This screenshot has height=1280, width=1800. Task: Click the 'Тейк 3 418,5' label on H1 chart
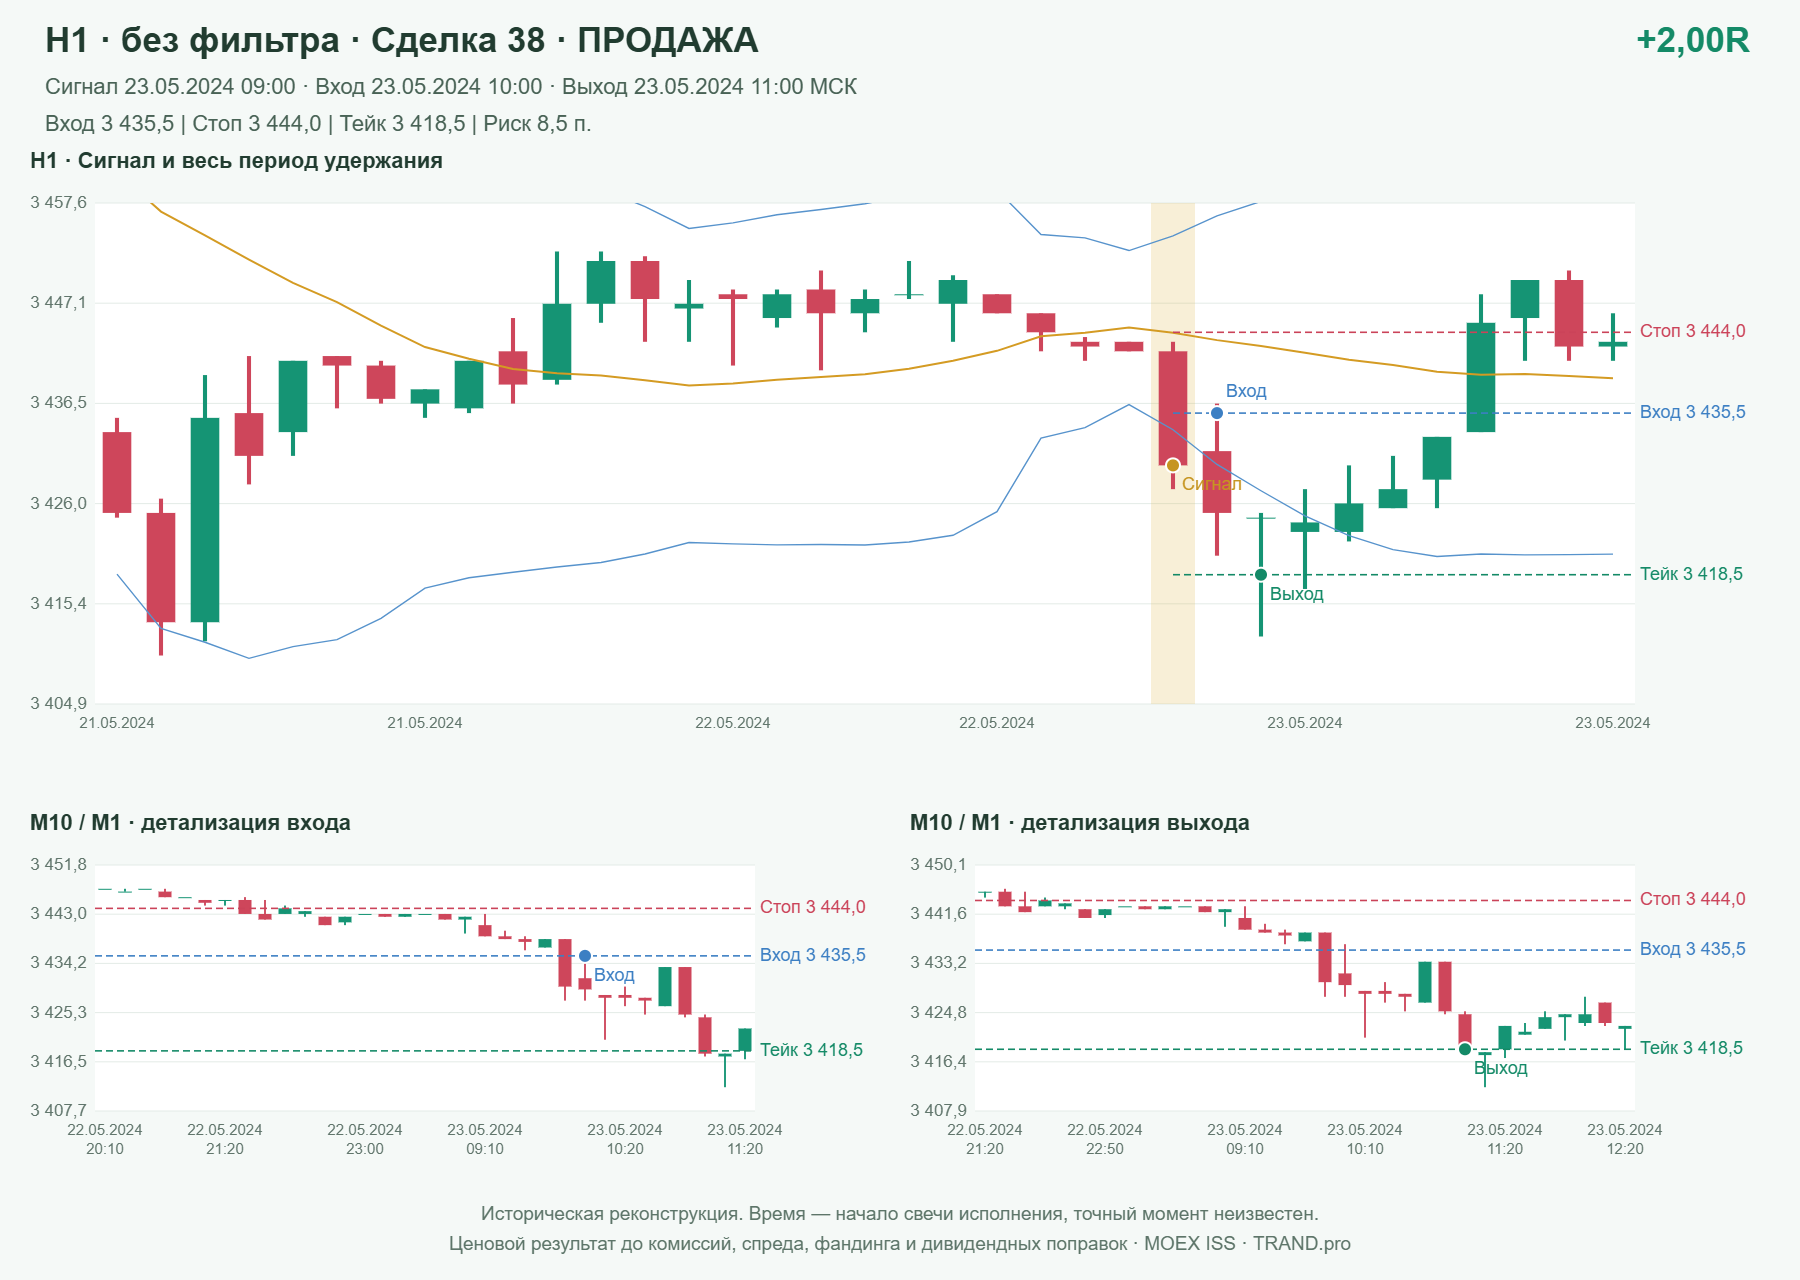[1691, 574]
